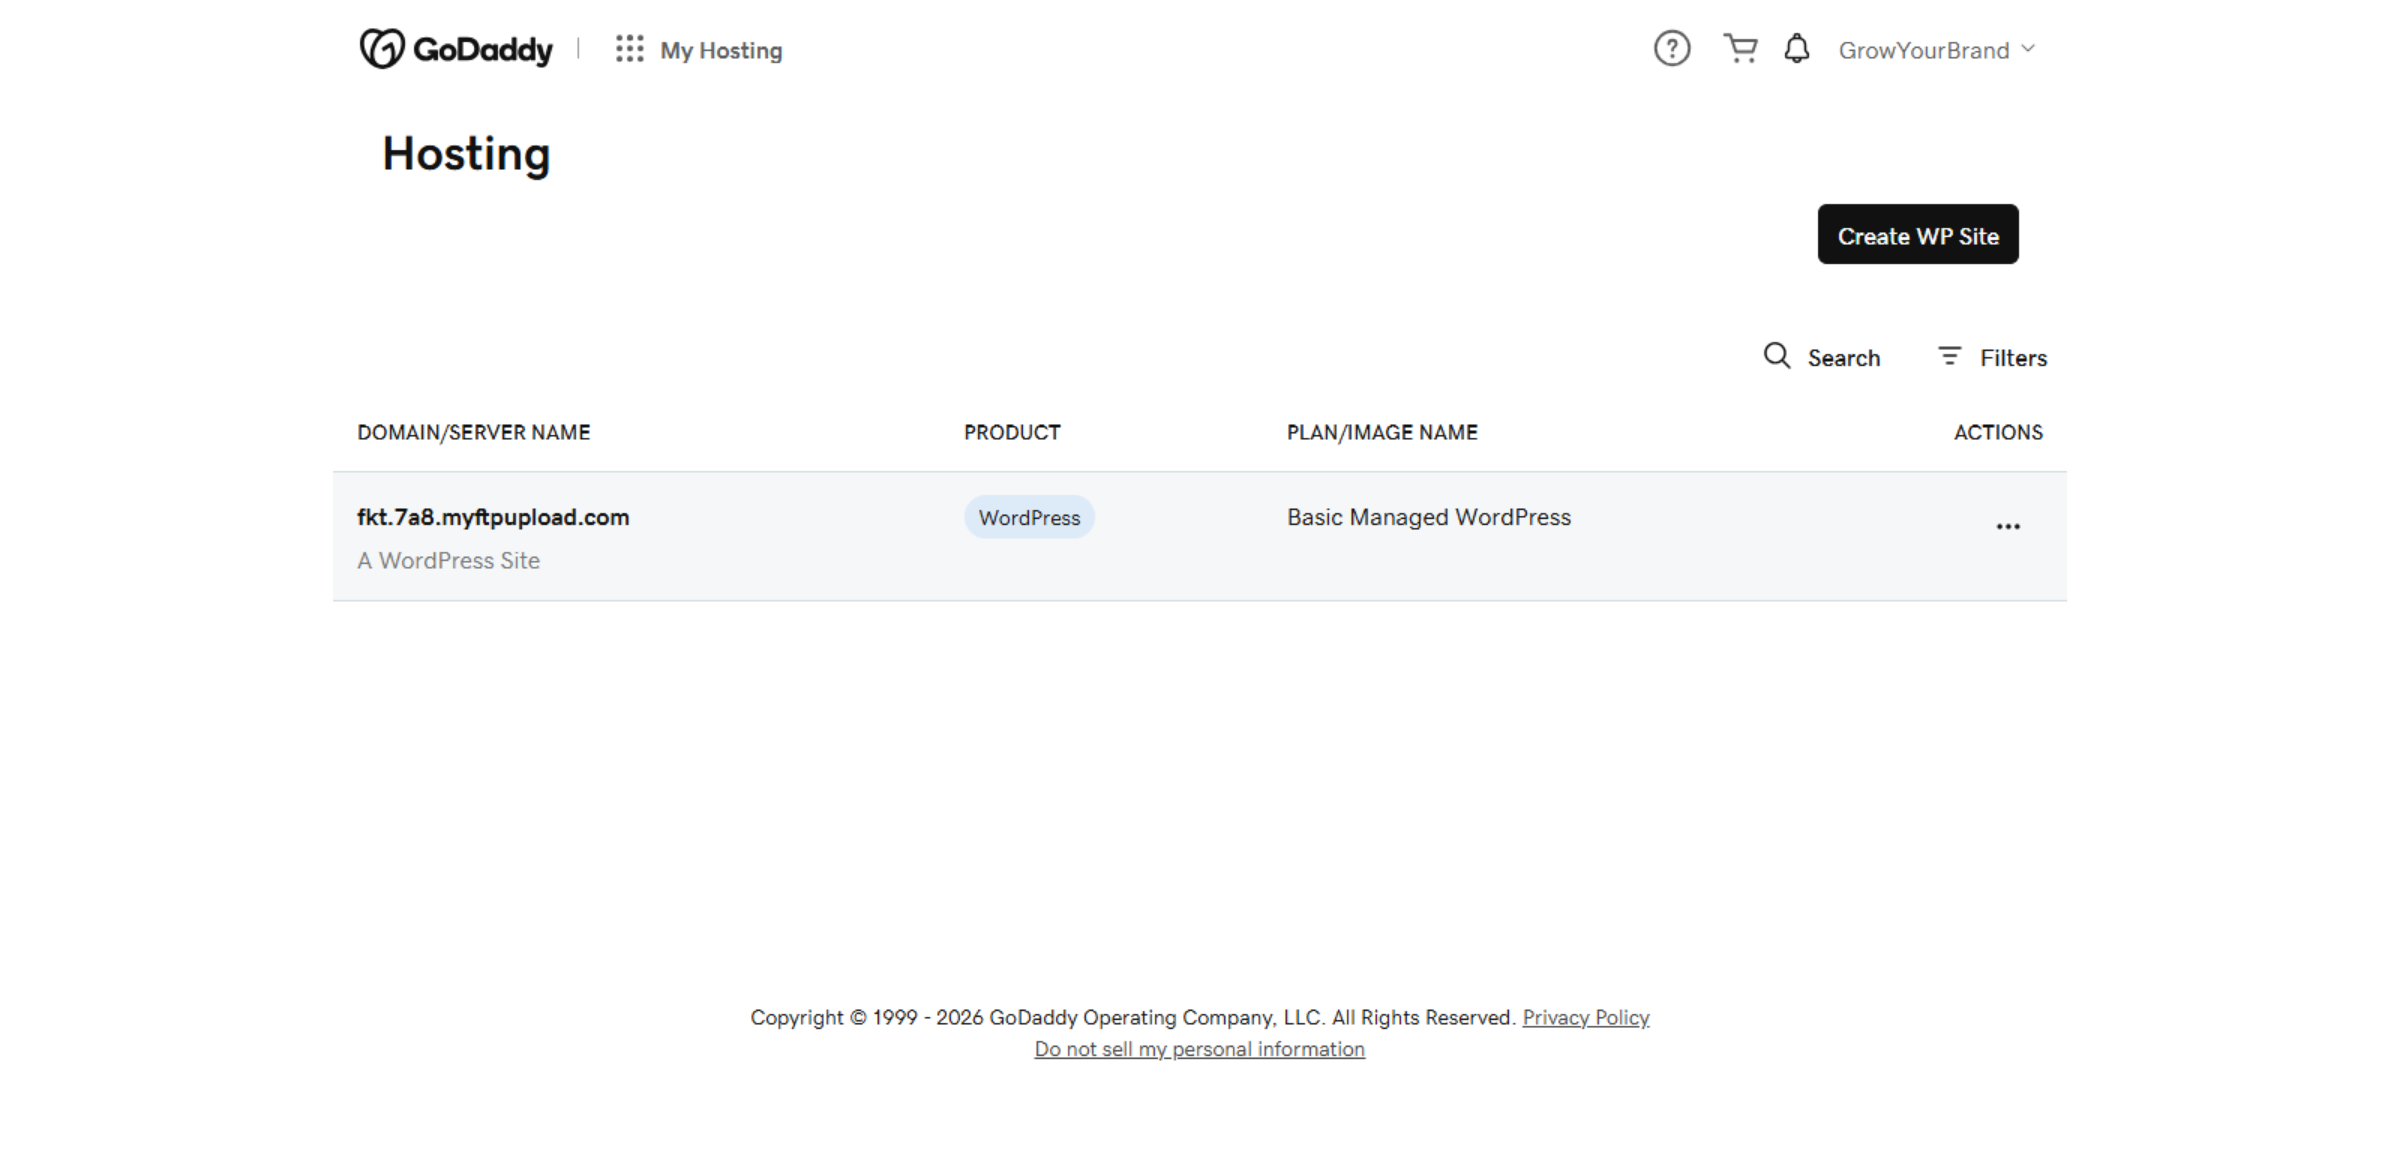This screenshot has width=2400, height=1159.
Task: Open the notifications bell icon
Action: (x=1796, y=48)
